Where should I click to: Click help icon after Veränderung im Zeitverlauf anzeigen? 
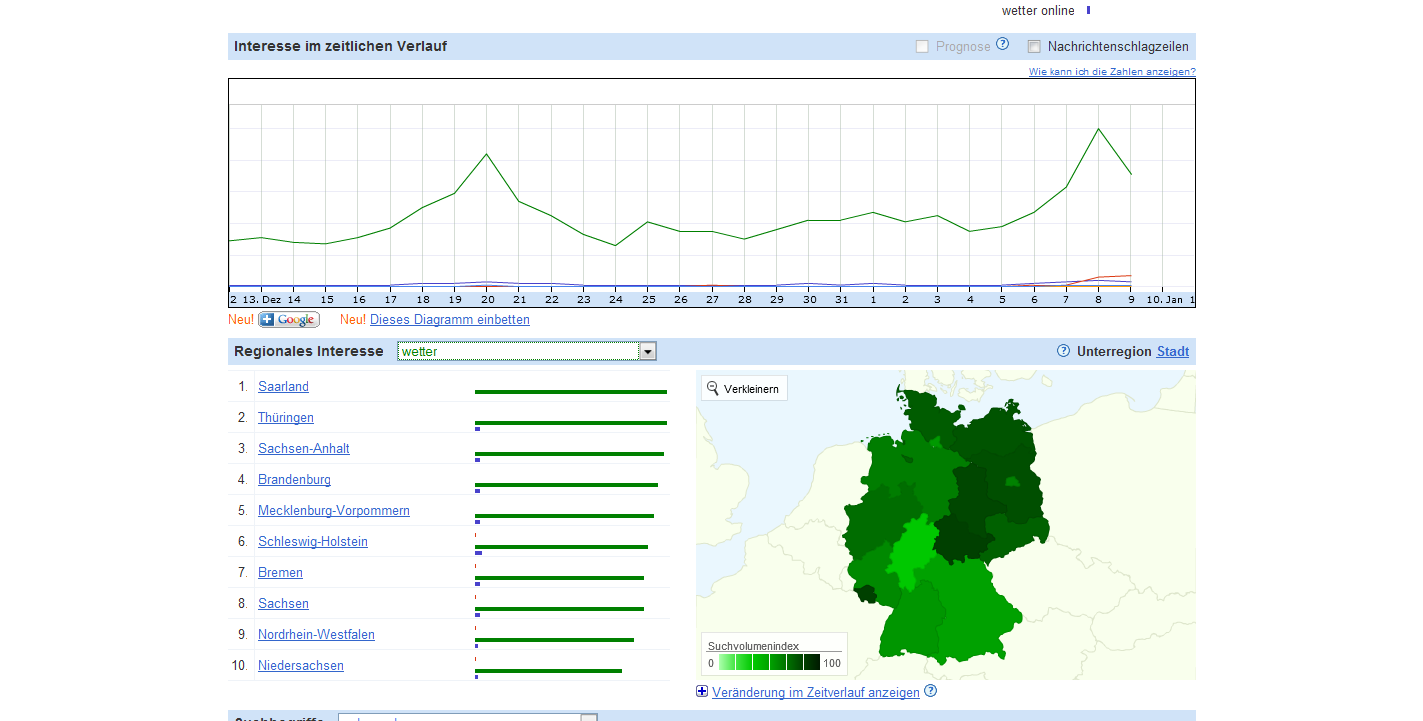pyautogui.click(x=931, y=691)
